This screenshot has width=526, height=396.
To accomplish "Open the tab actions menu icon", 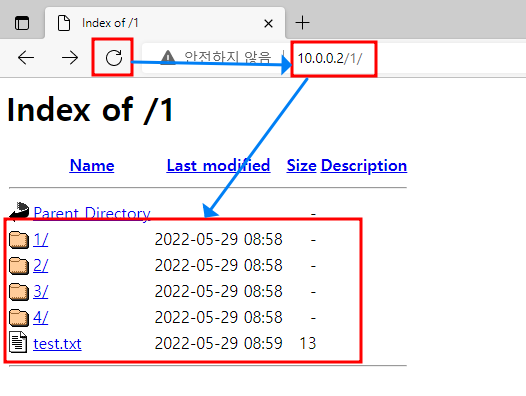I will click(x=22, y=23).
